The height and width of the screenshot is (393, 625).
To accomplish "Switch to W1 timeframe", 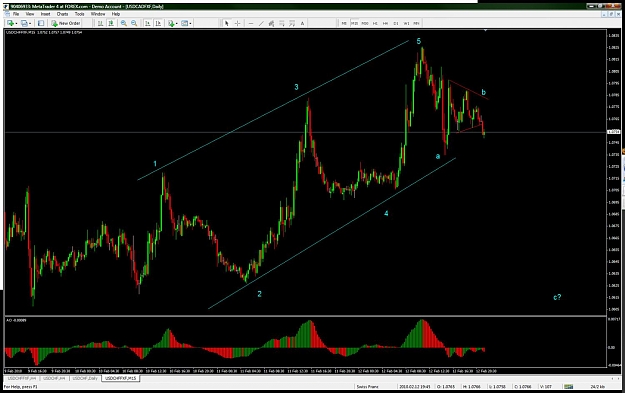I will tap(406, 24).
